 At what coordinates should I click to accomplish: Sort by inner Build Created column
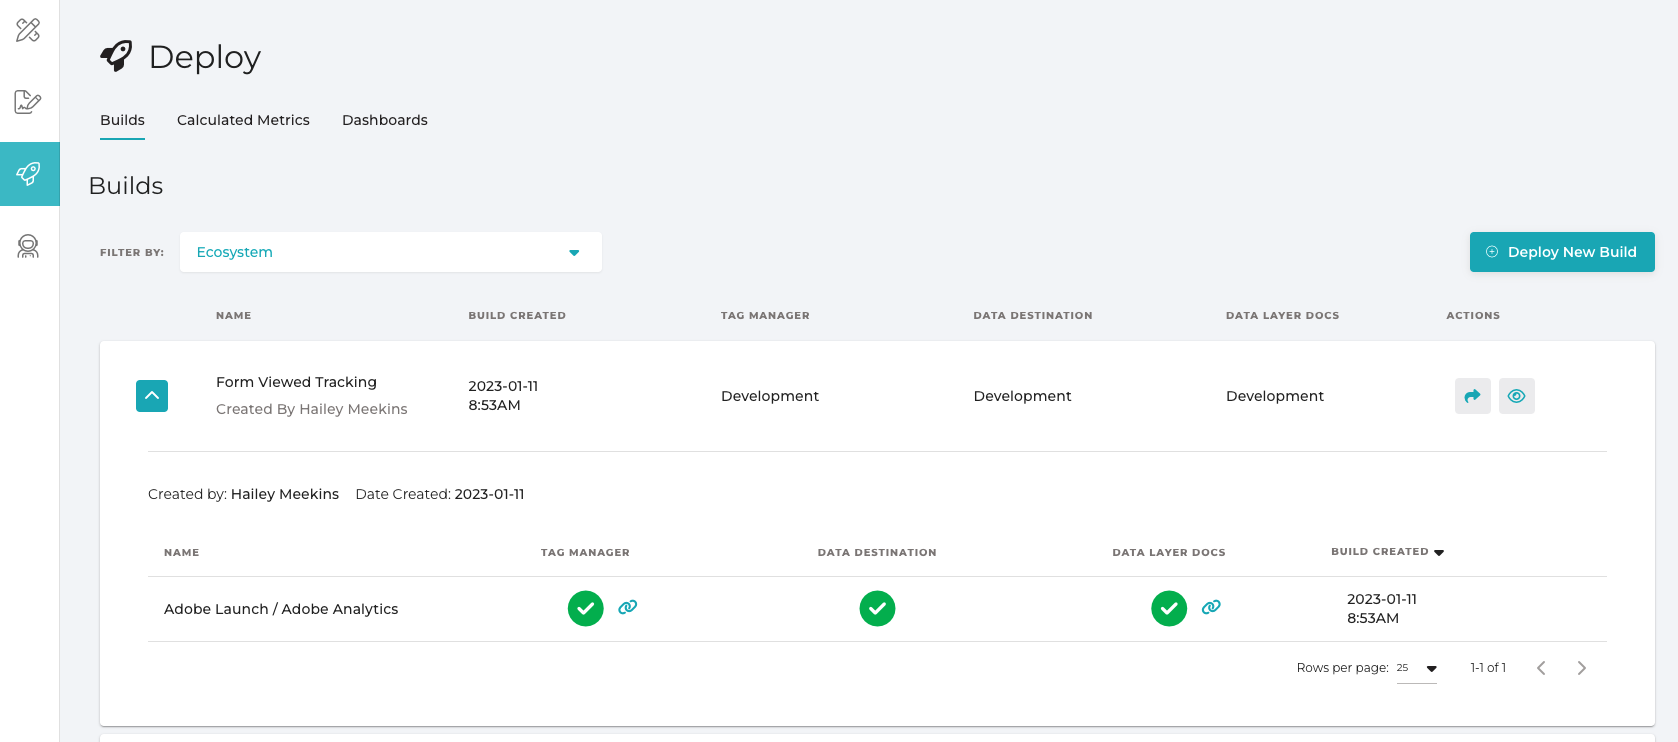point(1387,552)
